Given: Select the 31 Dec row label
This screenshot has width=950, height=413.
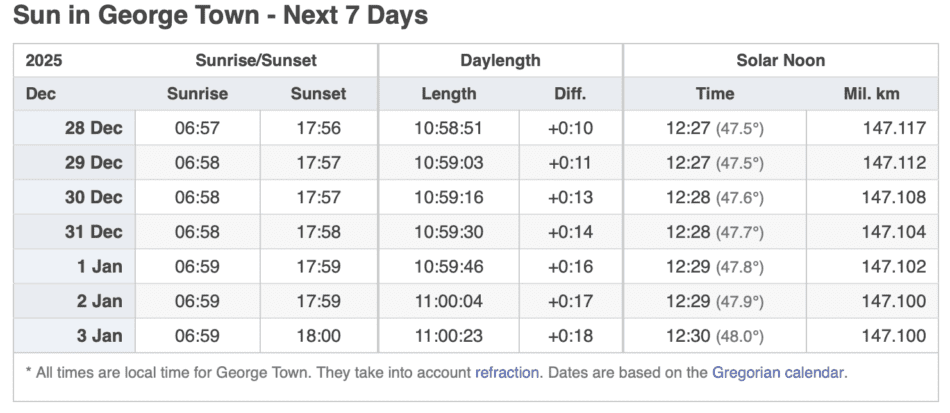Looking at the screenshot, I should [x=93, y=231].
